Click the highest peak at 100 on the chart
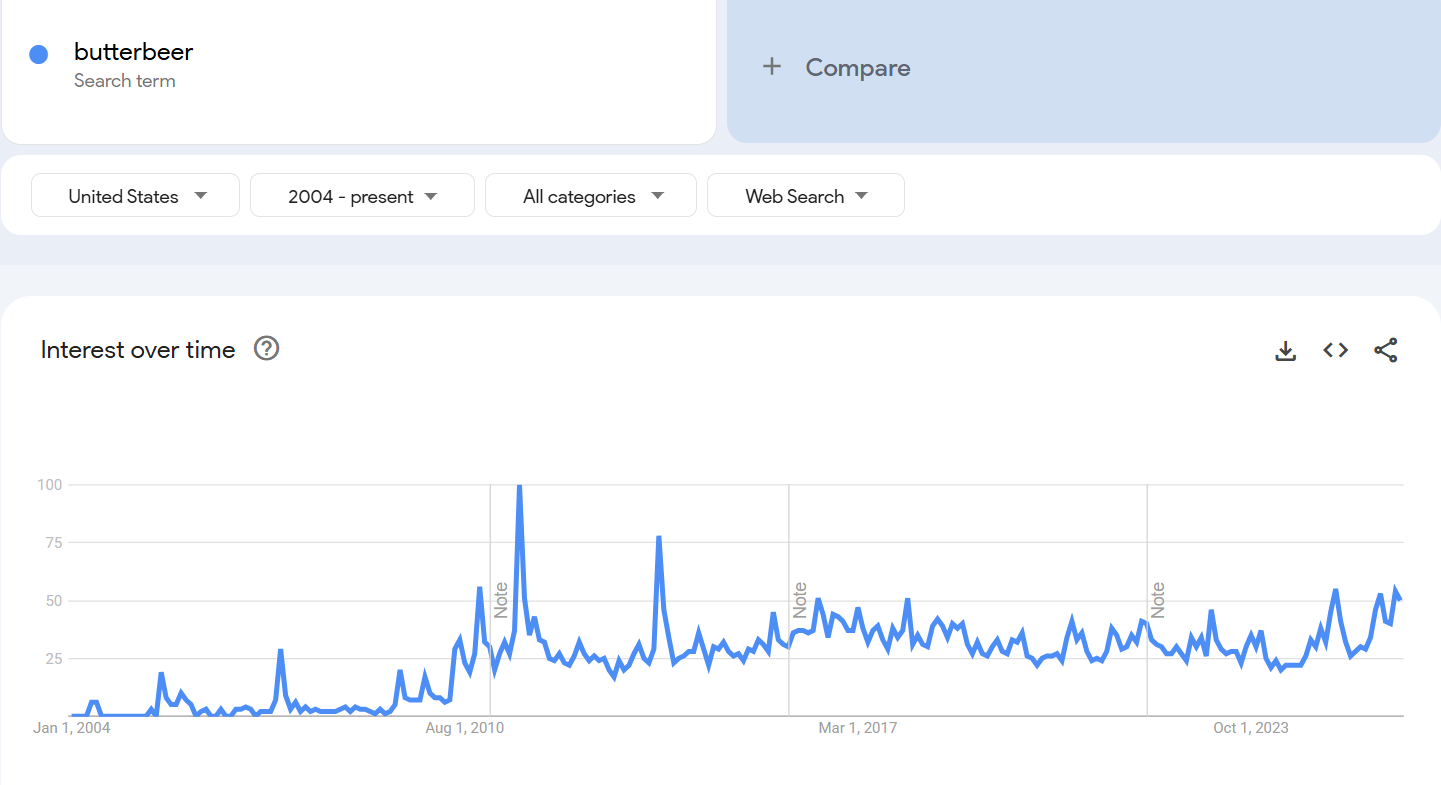Viewport: 1441px width, 785px height. click(x=519, y=486)
